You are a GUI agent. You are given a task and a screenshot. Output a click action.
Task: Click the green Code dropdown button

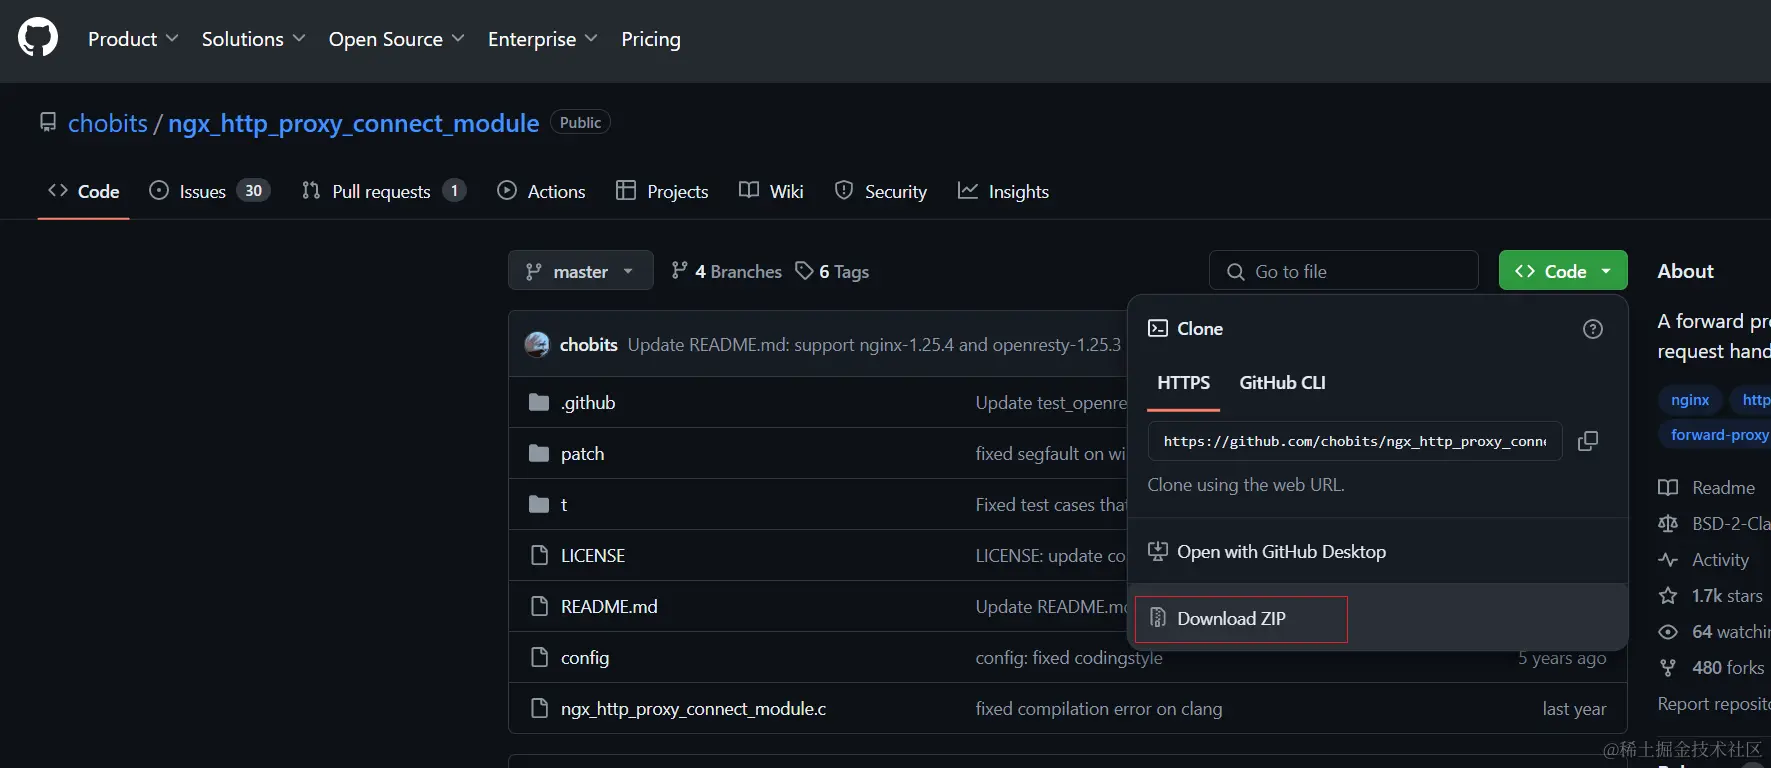[x=1563, y=271]
